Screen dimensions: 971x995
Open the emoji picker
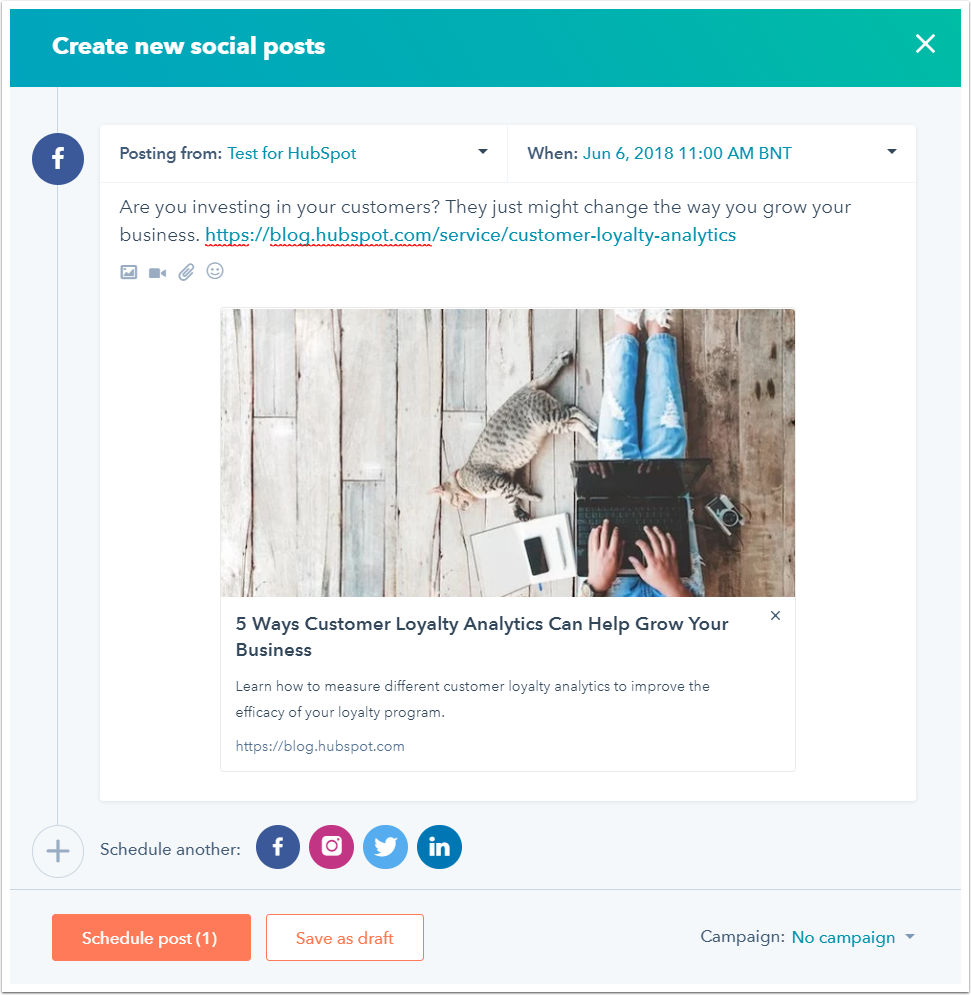215,271
